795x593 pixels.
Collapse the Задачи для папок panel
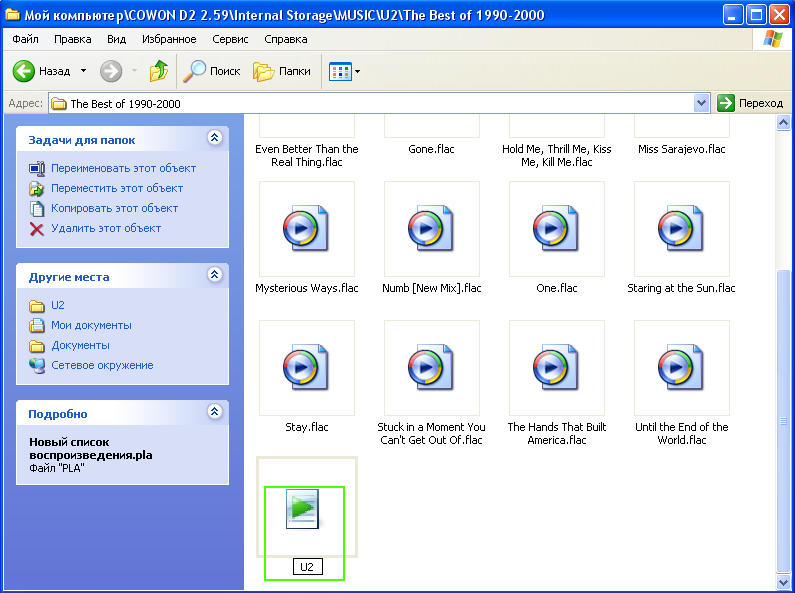pyautogui.click(x=214, y=137)
